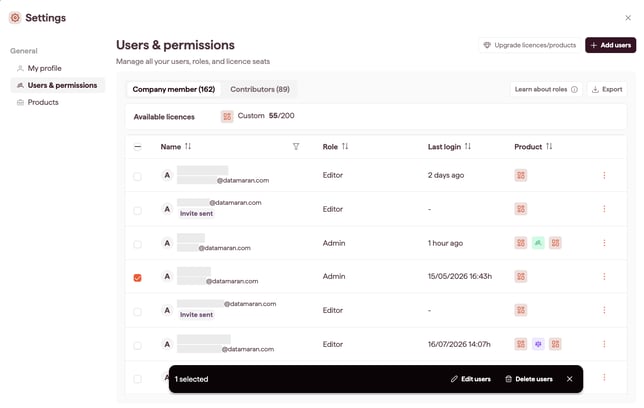Uncheck the Admin user logged in 15/05/2026

tap(138, 278)
